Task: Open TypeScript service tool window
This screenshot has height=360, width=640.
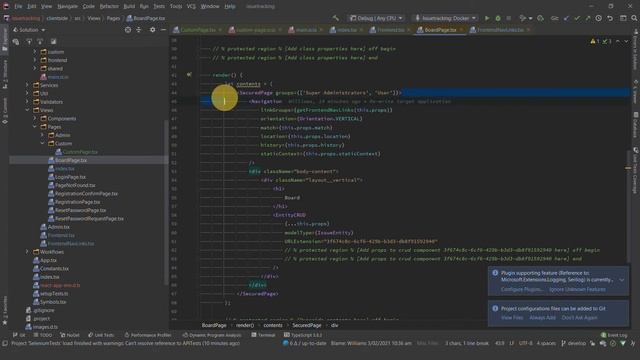Action: [303, 335]
